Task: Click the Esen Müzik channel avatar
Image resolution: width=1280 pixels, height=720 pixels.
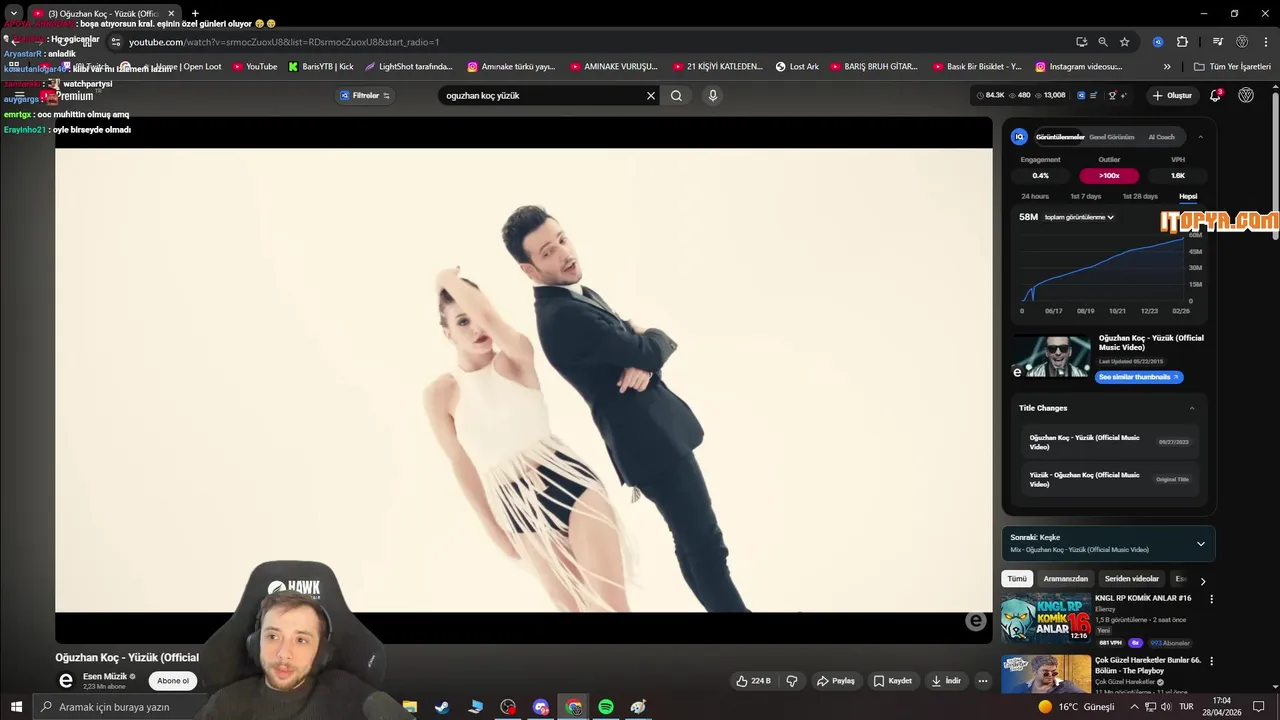Action: pos(66,681)
